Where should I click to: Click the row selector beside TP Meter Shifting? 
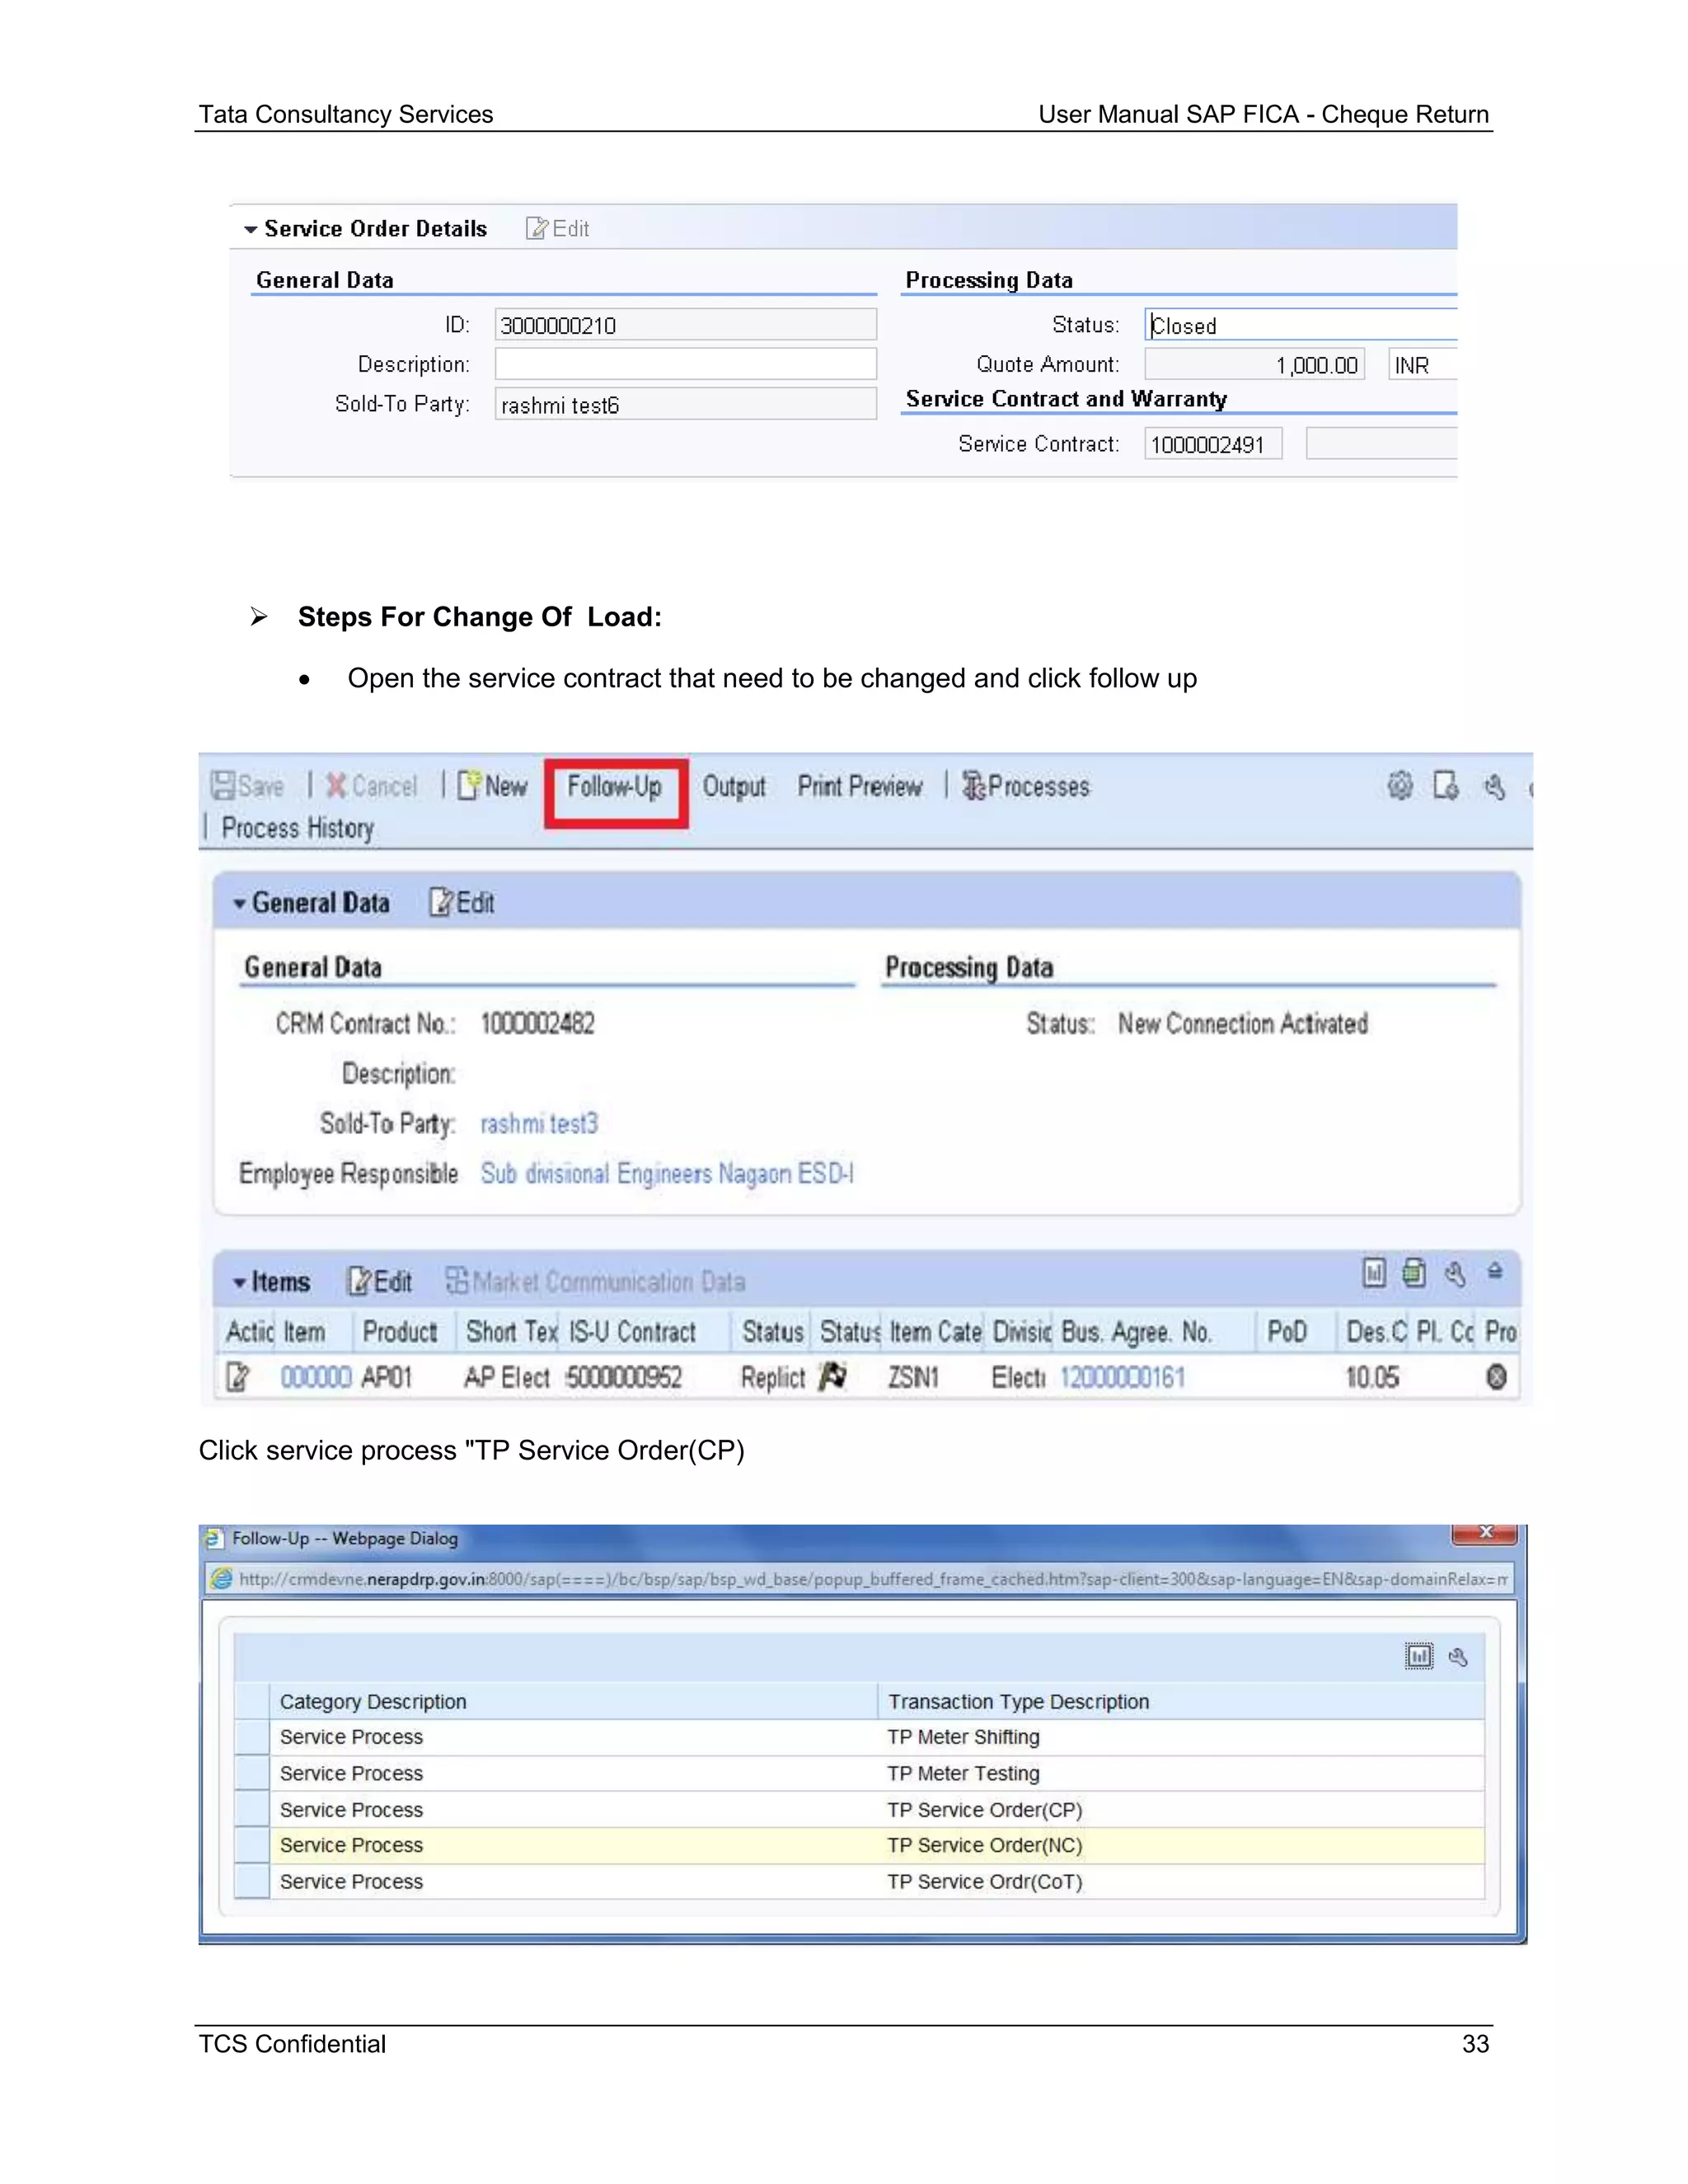click(252, 1738)
